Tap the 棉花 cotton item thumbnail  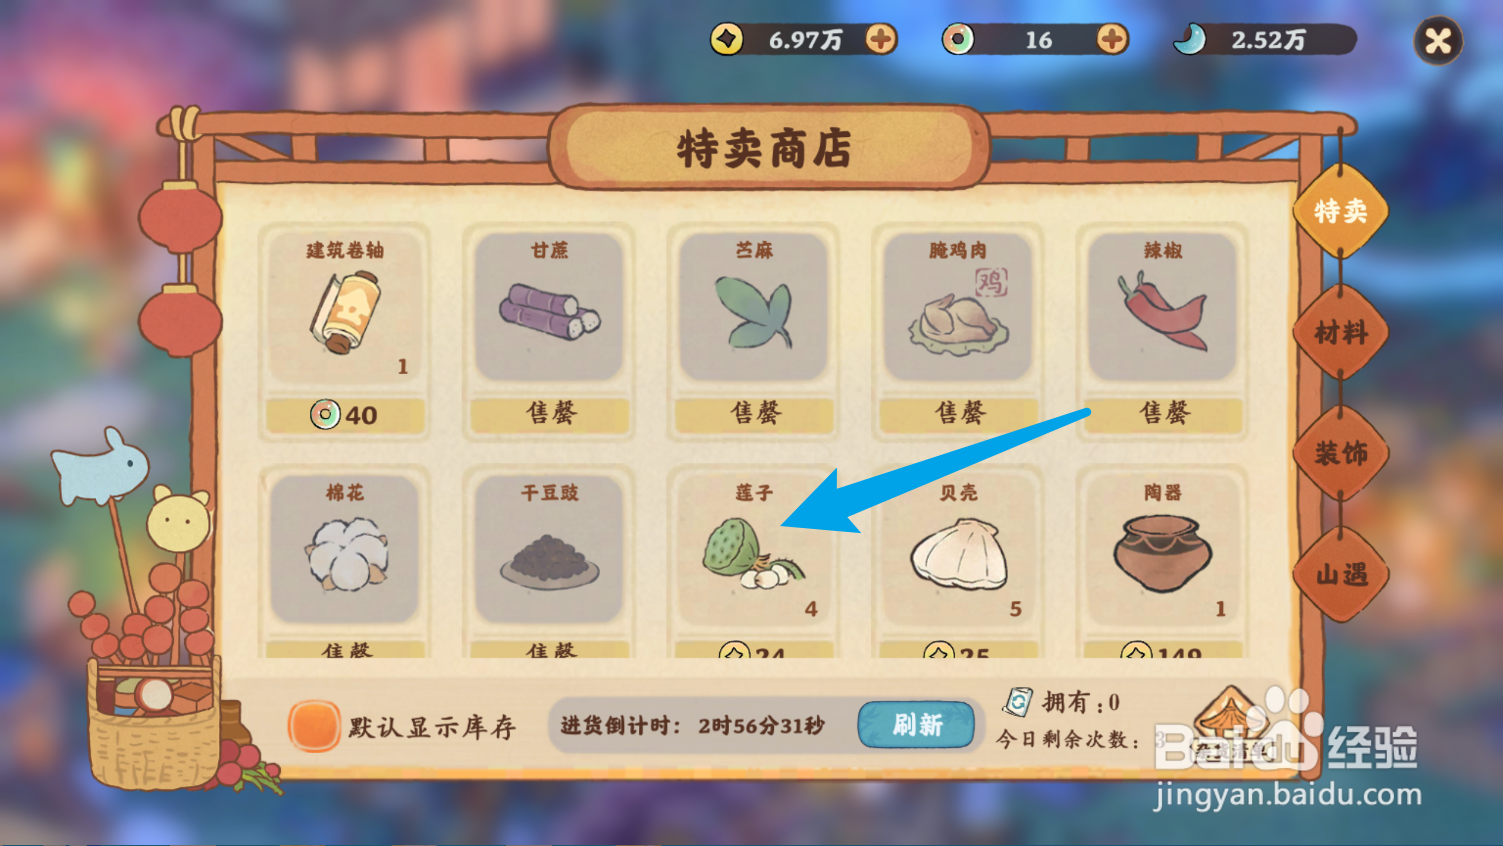[345, 553]
